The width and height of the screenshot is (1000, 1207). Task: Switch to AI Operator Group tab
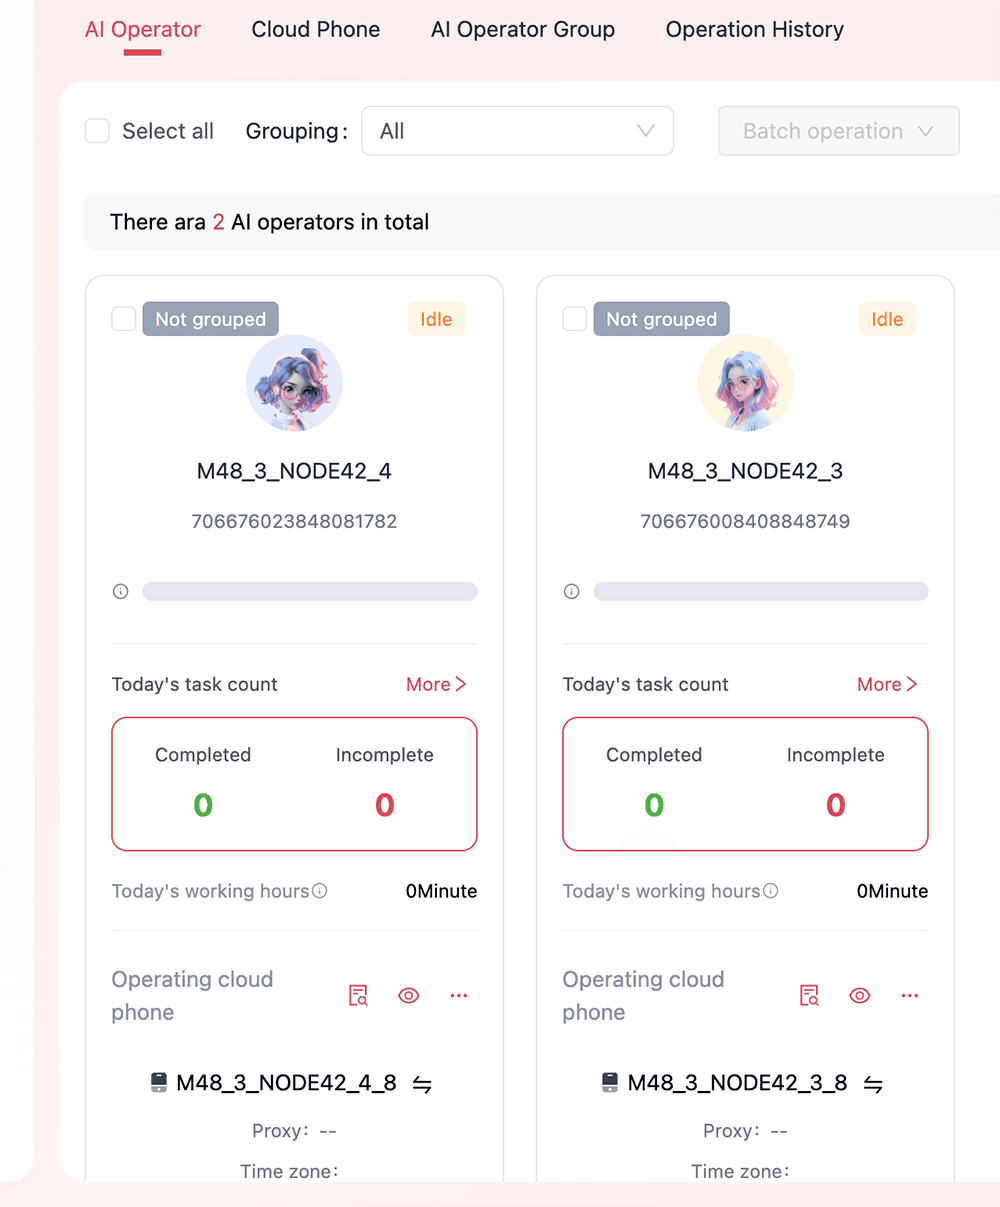(523, 30)
